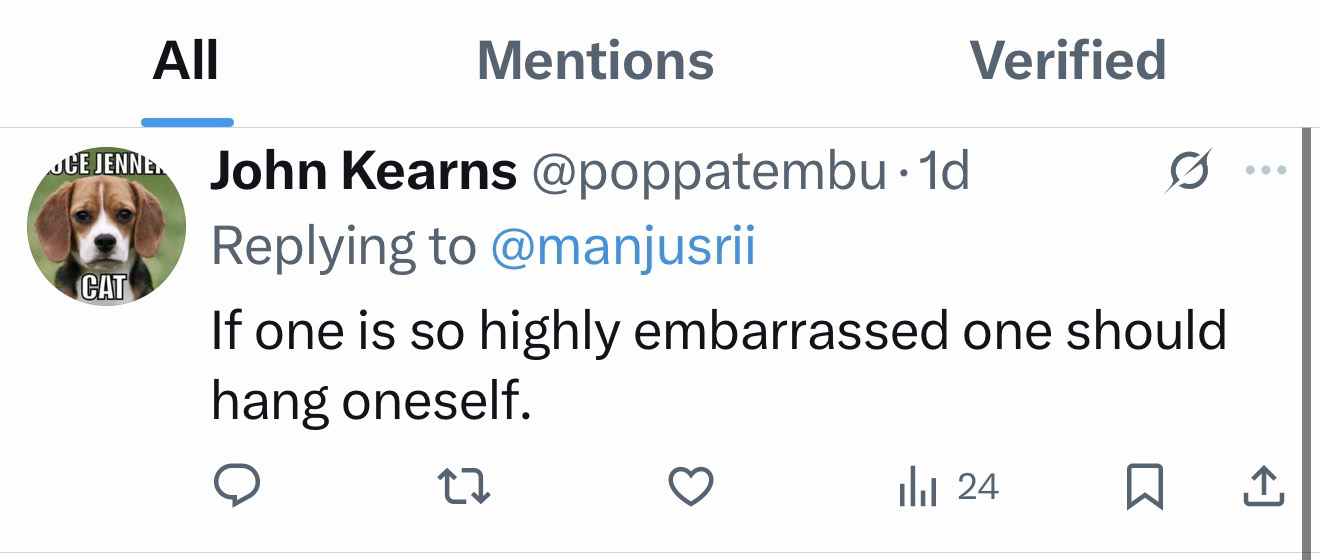This screenshot has width=1320, height=560.
Task: Open view analytics bar chart icon
Action: click(916, 487)
